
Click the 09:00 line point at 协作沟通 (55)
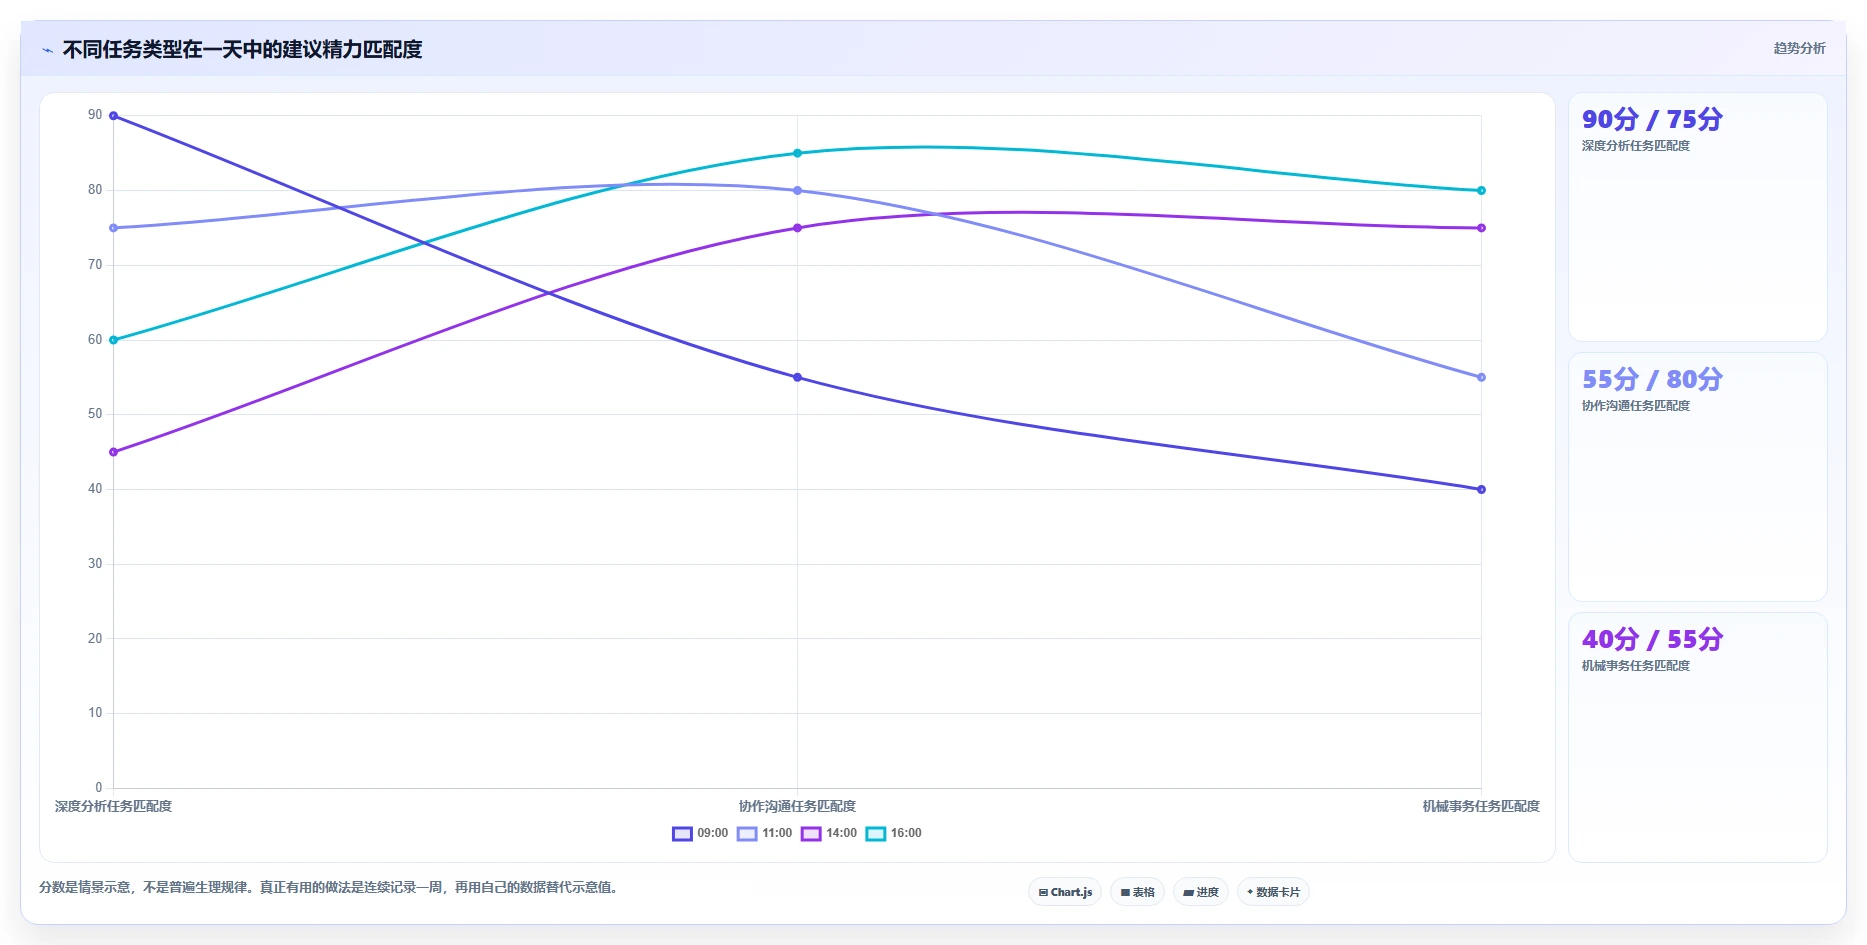[x=797, y=377]
